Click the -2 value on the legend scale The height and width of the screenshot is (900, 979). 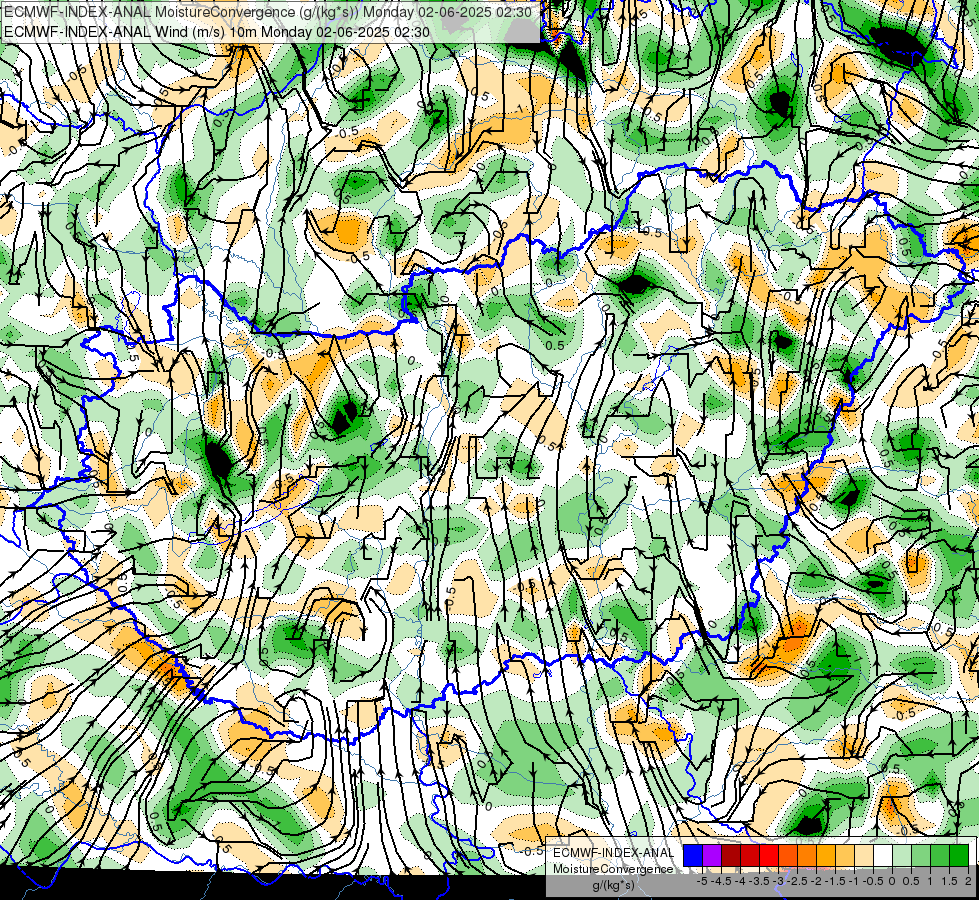tap(816, 881)
